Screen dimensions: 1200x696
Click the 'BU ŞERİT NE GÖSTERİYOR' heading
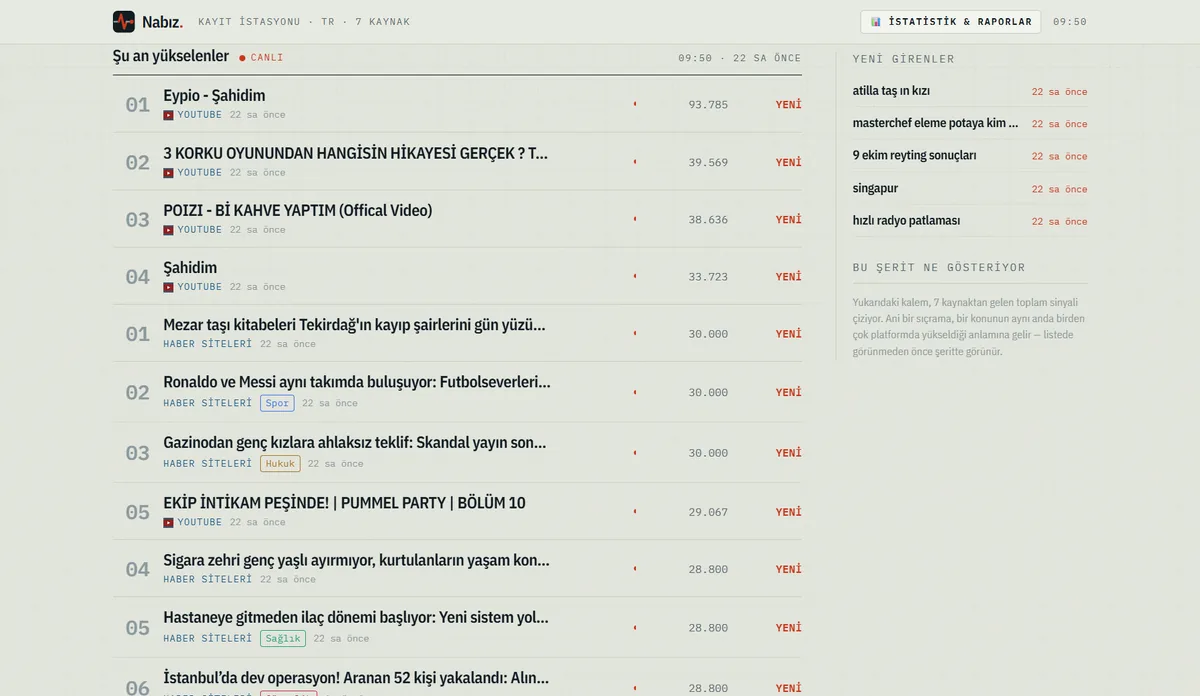(939, 268)
